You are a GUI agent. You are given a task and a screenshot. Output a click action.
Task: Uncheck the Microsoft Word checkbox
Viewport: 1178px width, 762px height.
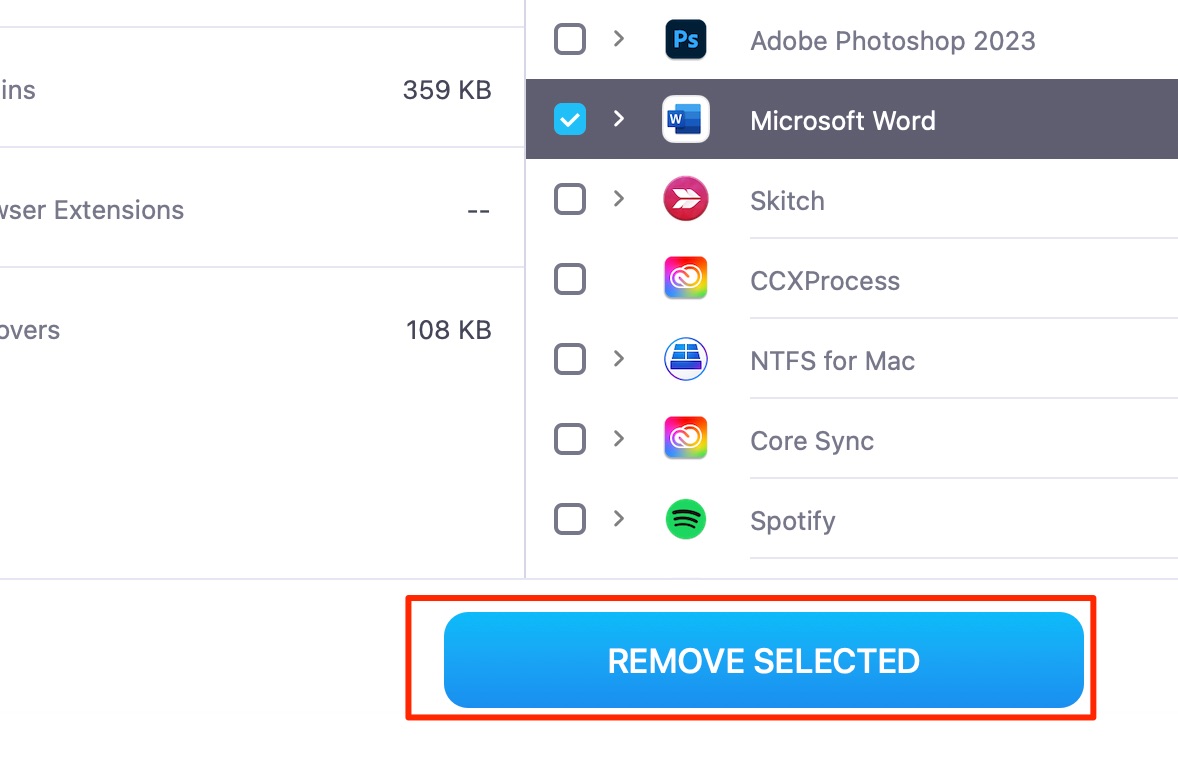pyautogui.click(x=569, y=119)
